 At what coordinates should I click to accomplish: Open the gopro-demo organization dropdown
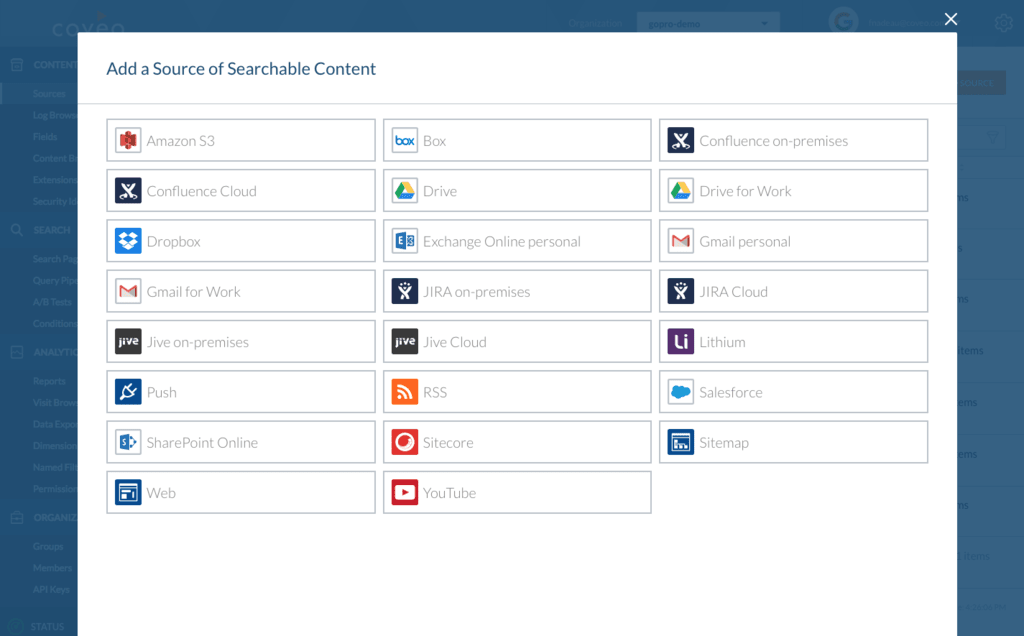click(707, 21)
